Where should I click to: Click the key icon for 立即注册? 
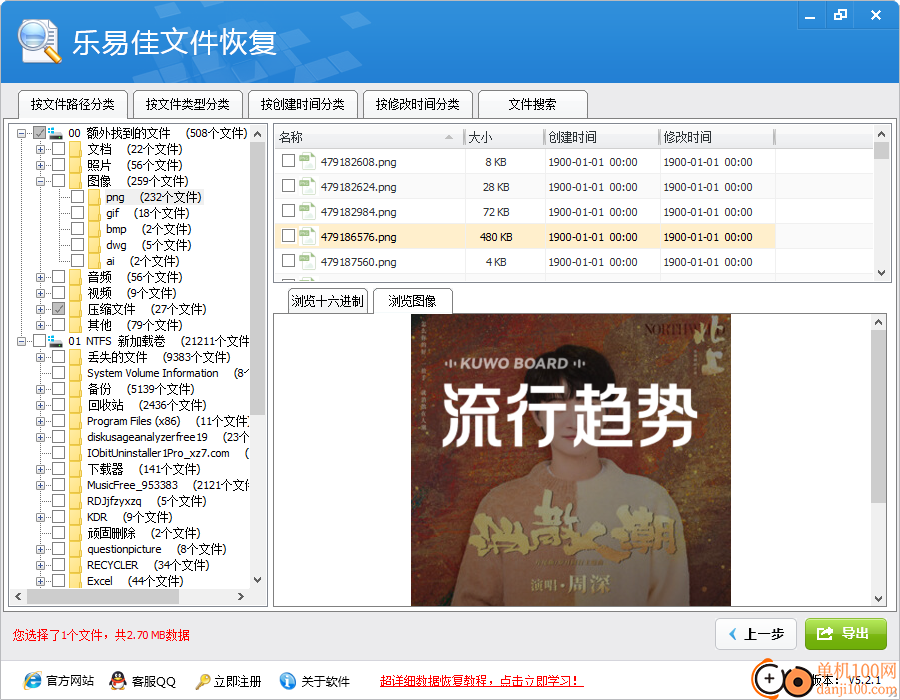[203, 681]
